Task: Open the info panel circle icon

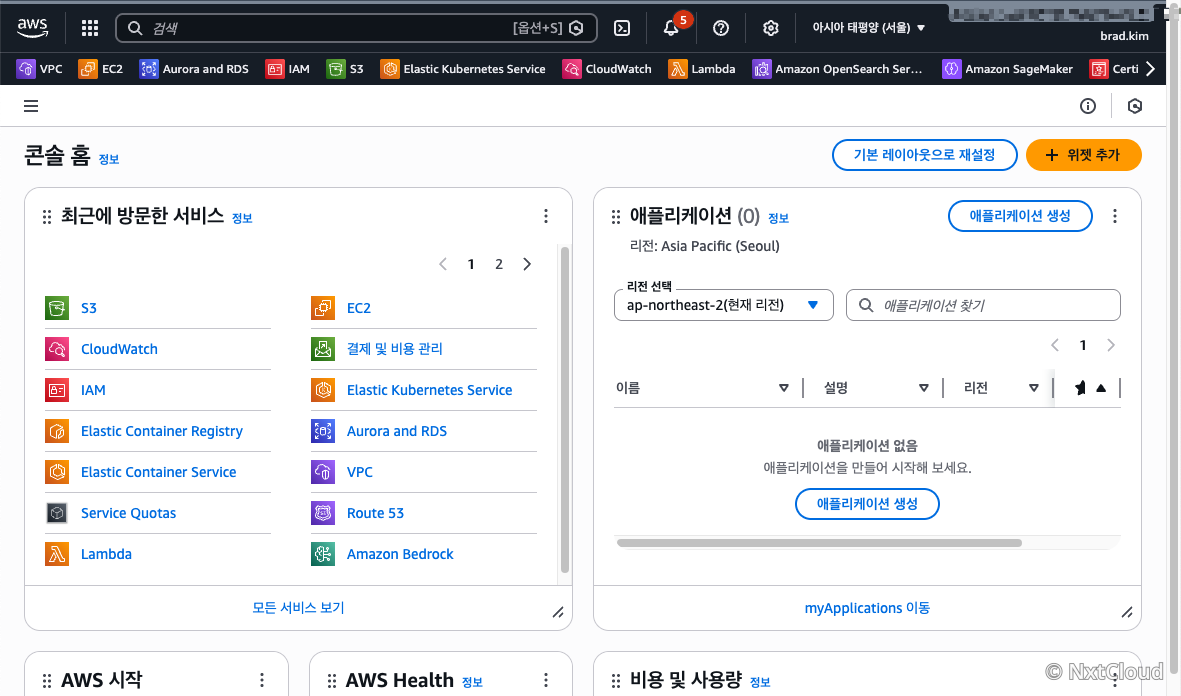Action: (x=1088, y=106)
